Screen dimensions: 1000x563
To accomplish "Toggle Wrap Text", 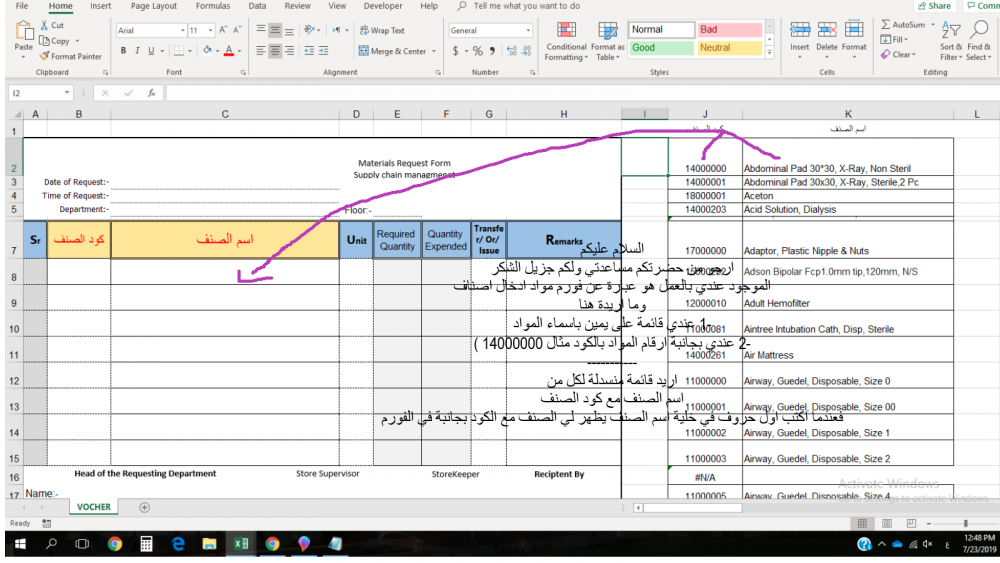I will (382, 30).
